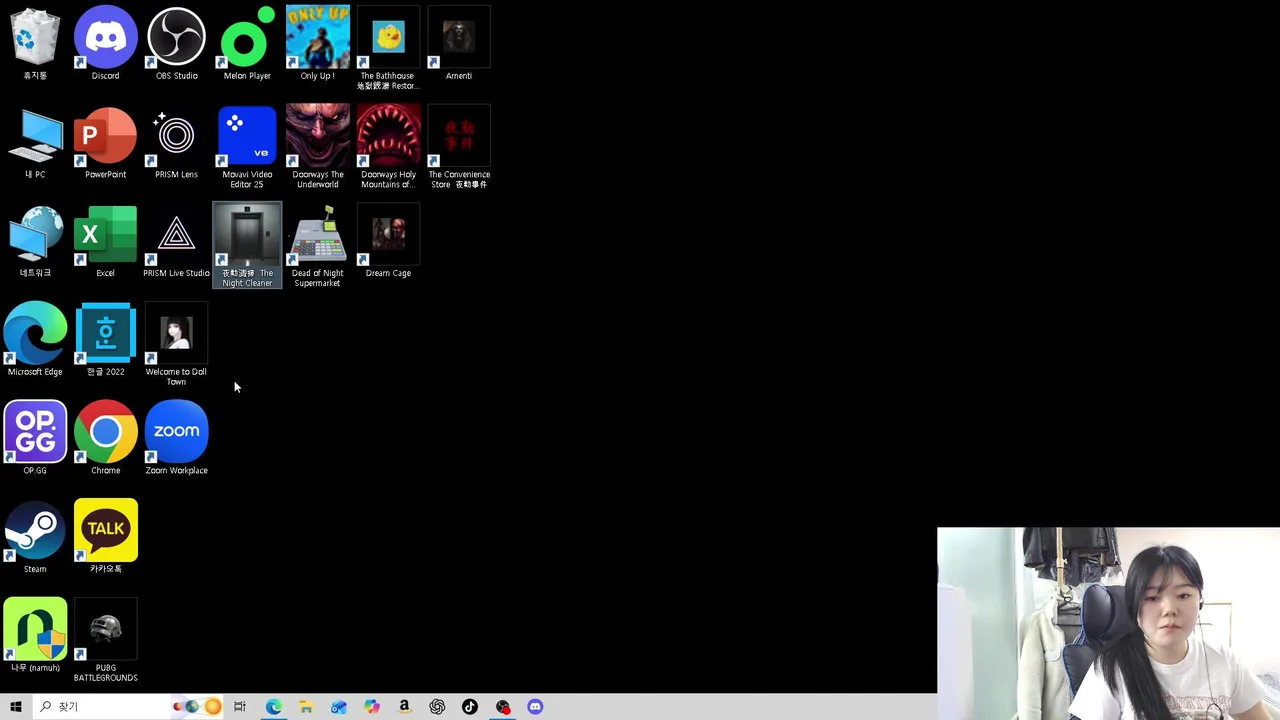This screenshot has height=720, width=1280.
Task: Open Copilot from the taskbar
Action: (x=372, y=707)
